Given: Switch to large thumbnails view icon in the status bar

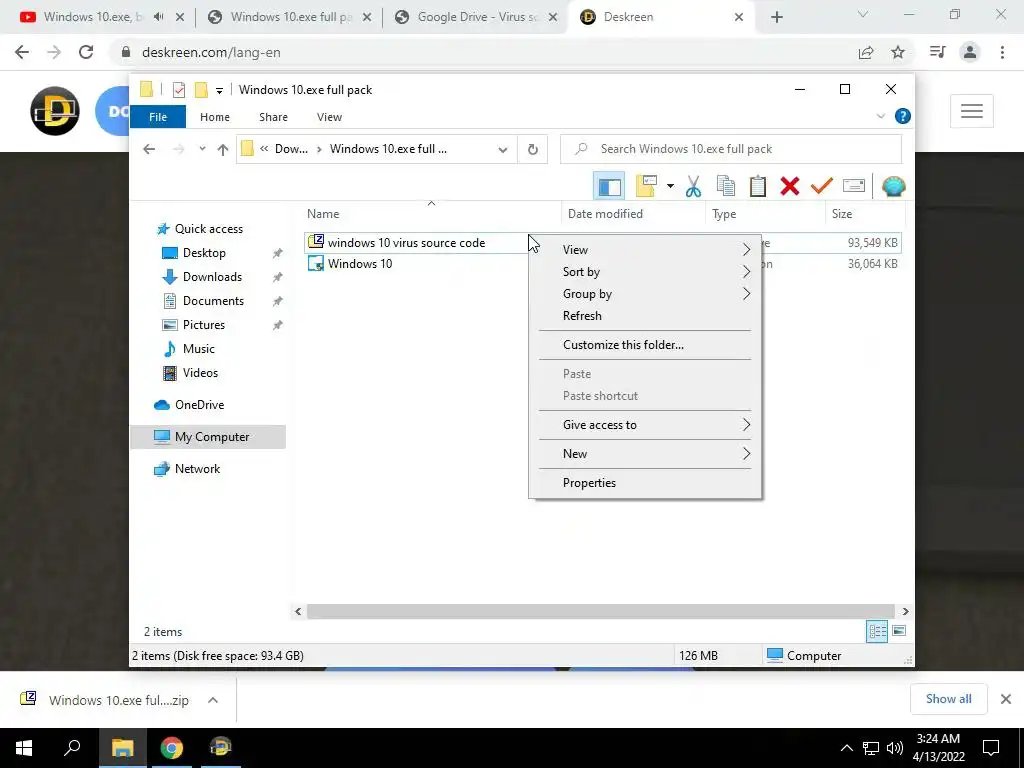Looking at the screenshot, I should coord(899,631).
